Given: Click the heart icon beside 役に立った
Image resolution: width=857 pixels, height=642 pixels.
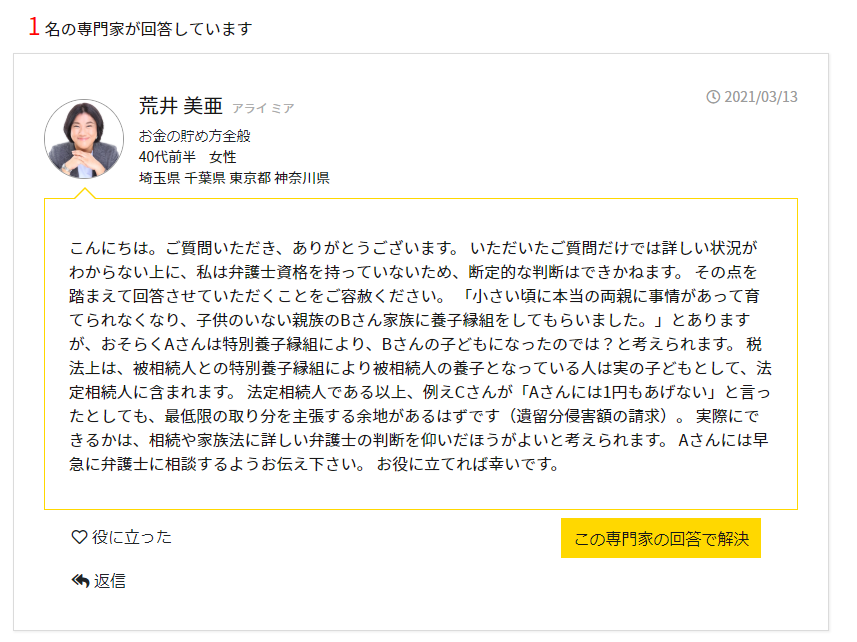Looking at the screenshot, I should point(79,537).
